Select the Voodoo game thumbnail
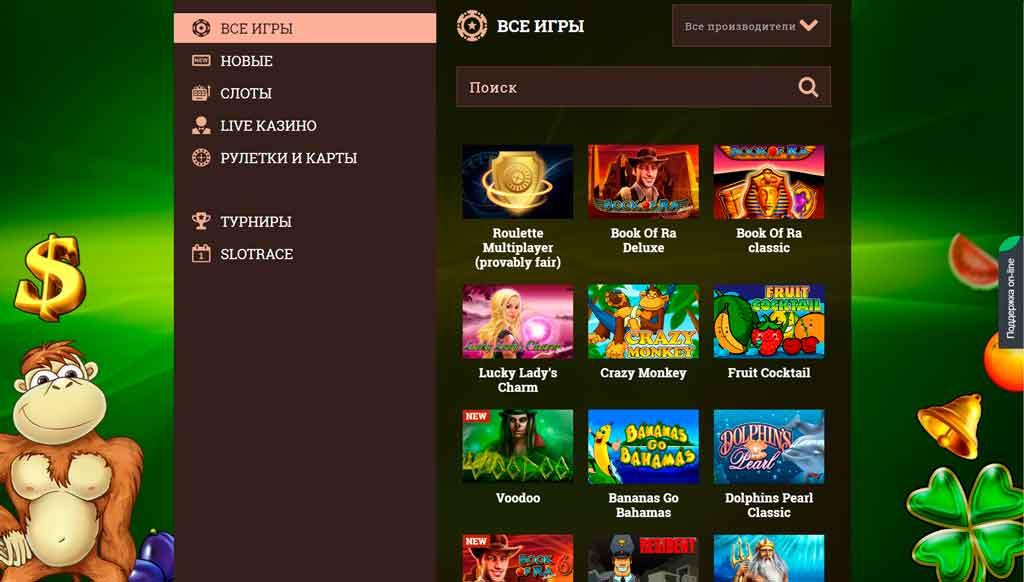The image size is (1024, 582). point(517,446)
